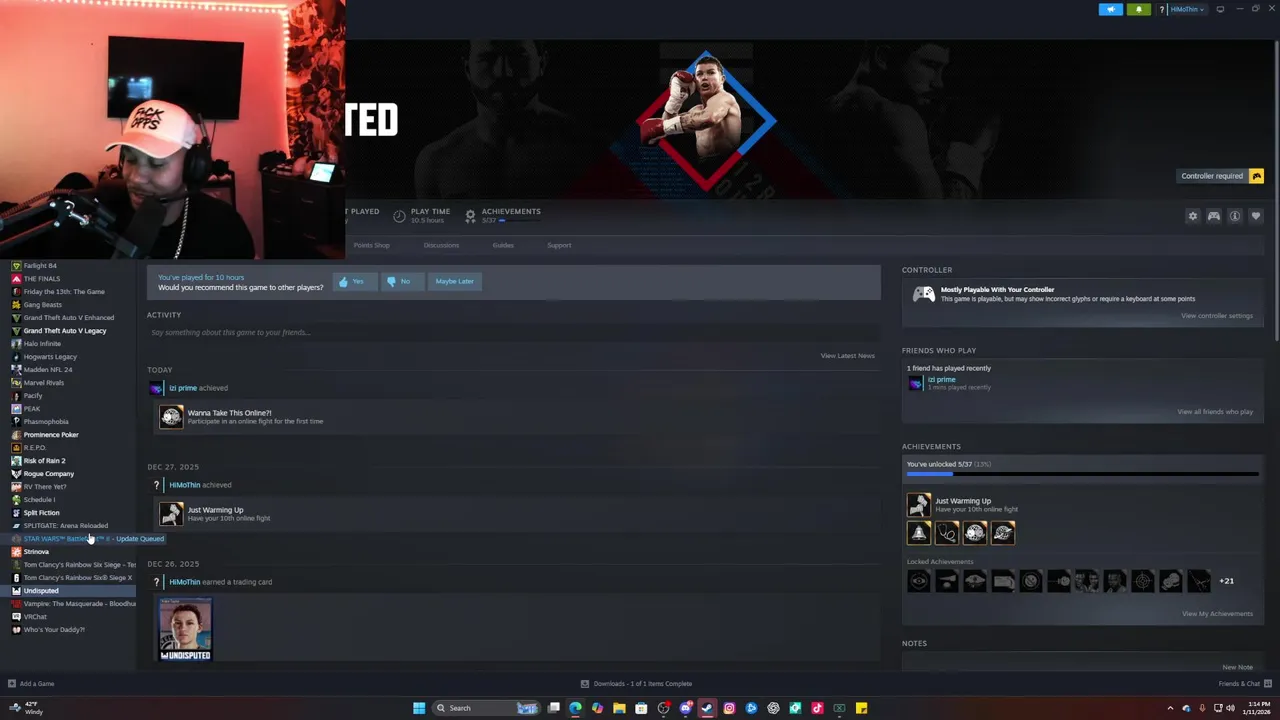Viewport: 1280px width, 720px height.
Task: Open ChatGPT from the taskbar
Action: 773,708
